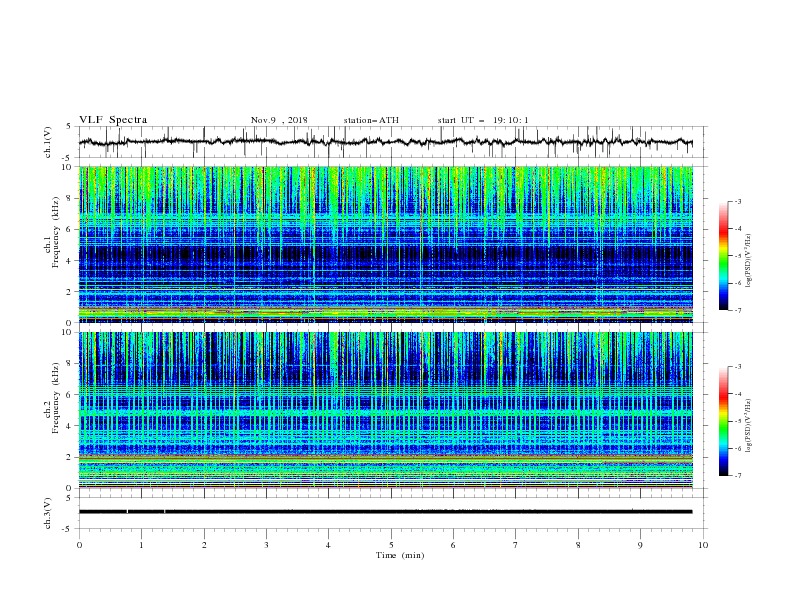Click time axis tick label "0"
Screen dimensions: 792x612
coord(79,545)
